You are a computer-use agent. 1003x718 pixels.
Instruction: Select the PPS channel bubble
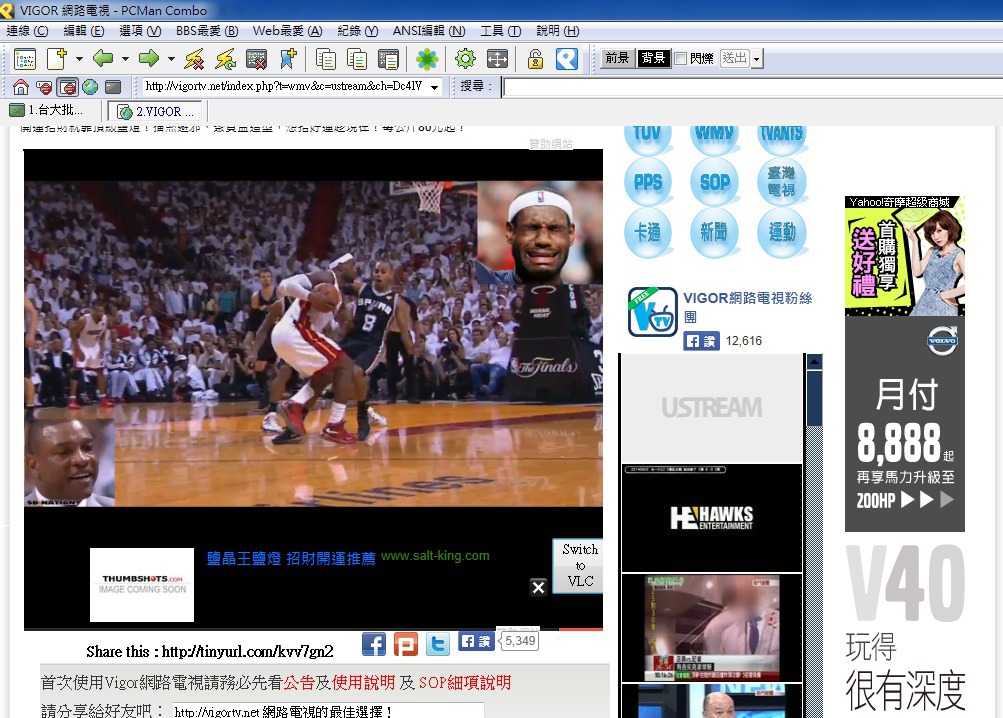point(648,182)
